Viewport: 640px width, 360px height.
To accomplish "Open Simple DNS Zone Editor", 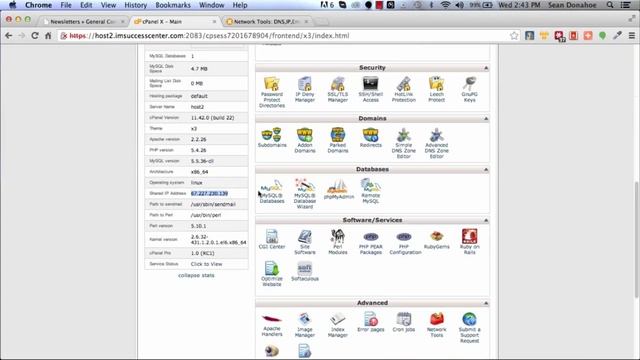I will pos(404,143).
